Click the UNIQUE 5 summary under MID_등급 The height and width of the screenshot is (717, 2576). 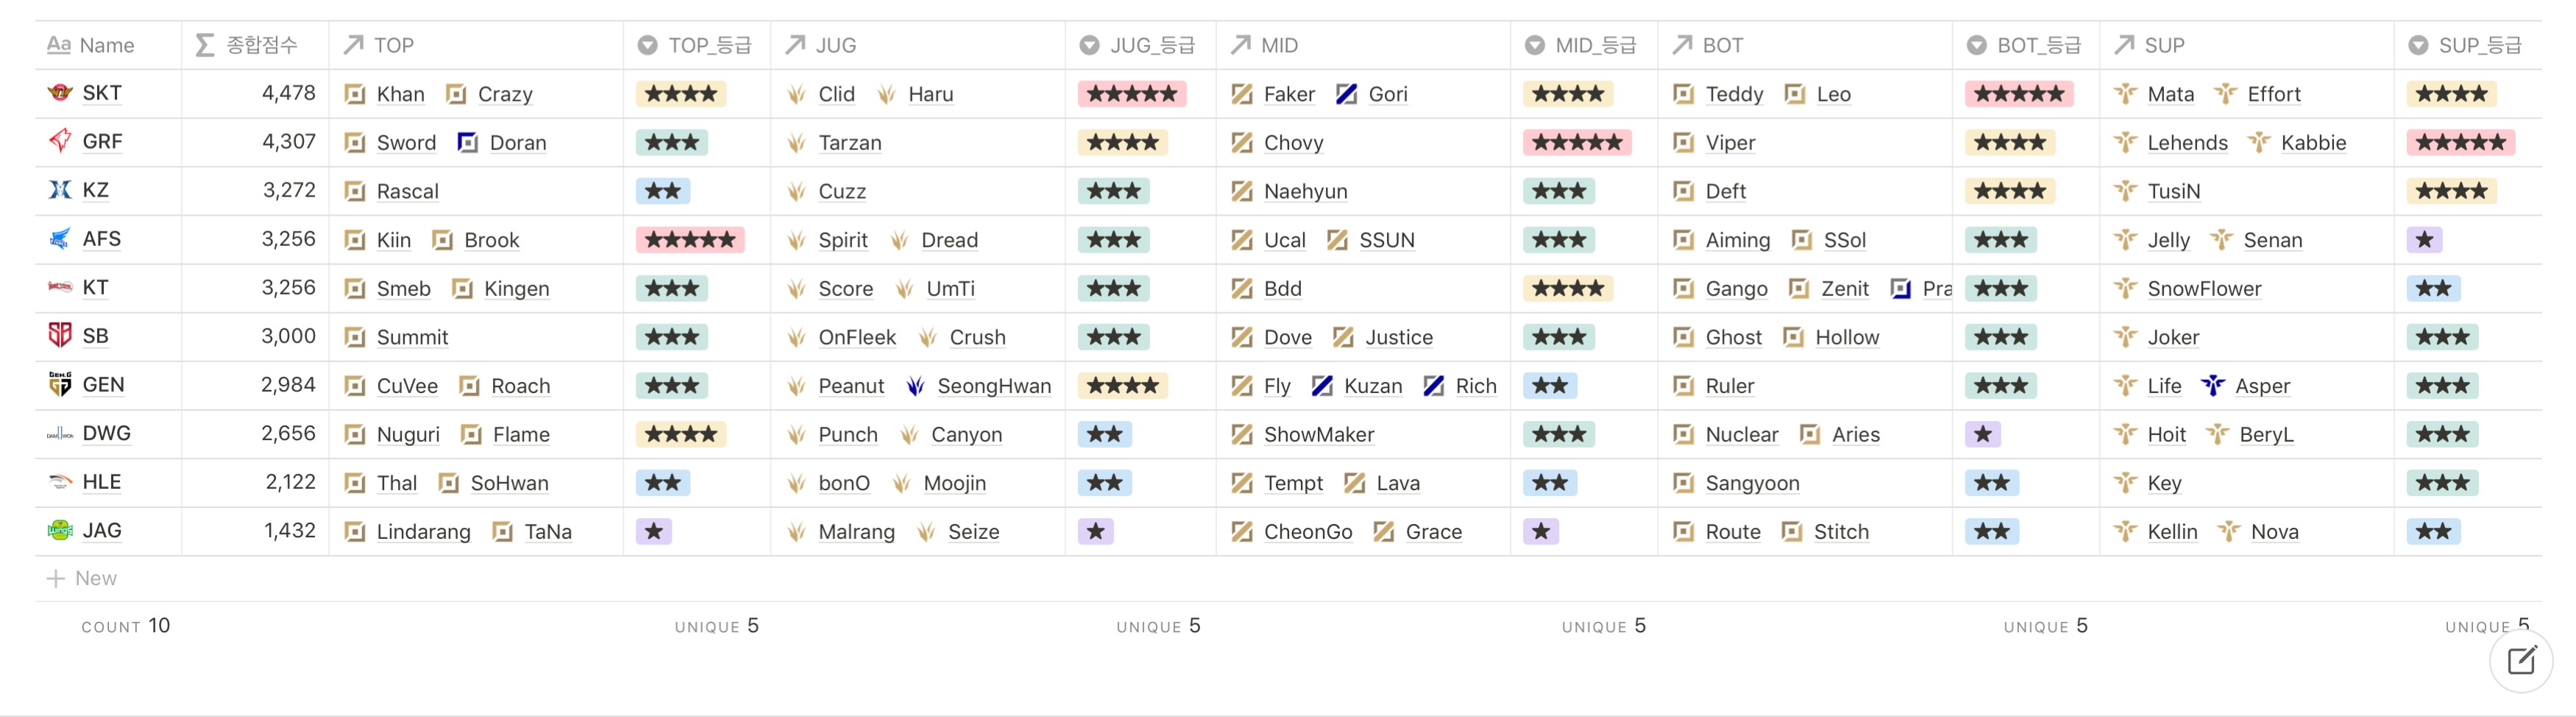tap(1603, 626)
